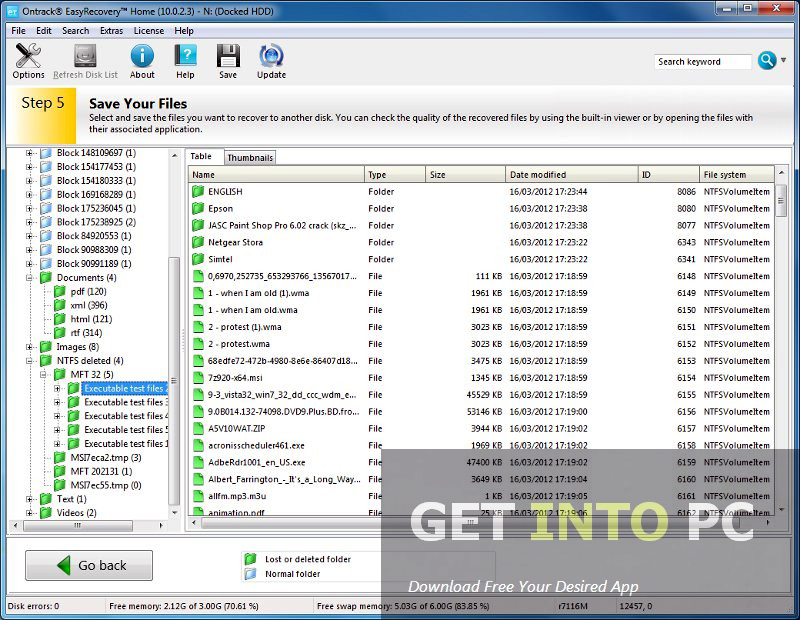Open the License menu

(149, 31)
